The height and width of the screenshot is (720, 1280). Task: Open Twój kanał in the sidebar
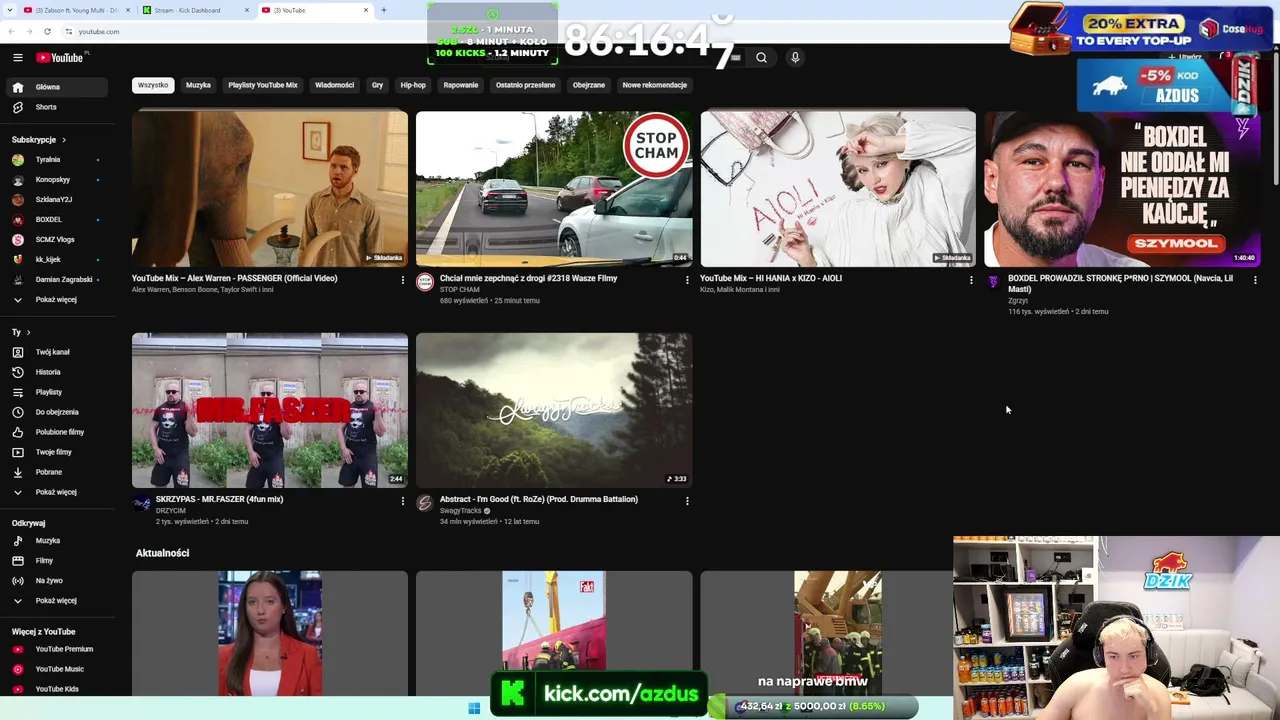pos(56,352)
